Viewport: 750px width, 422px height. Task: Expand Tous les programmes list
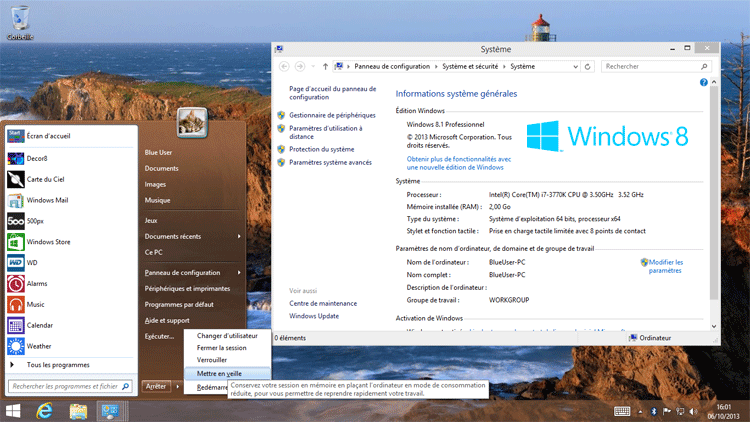click(57, 365)
